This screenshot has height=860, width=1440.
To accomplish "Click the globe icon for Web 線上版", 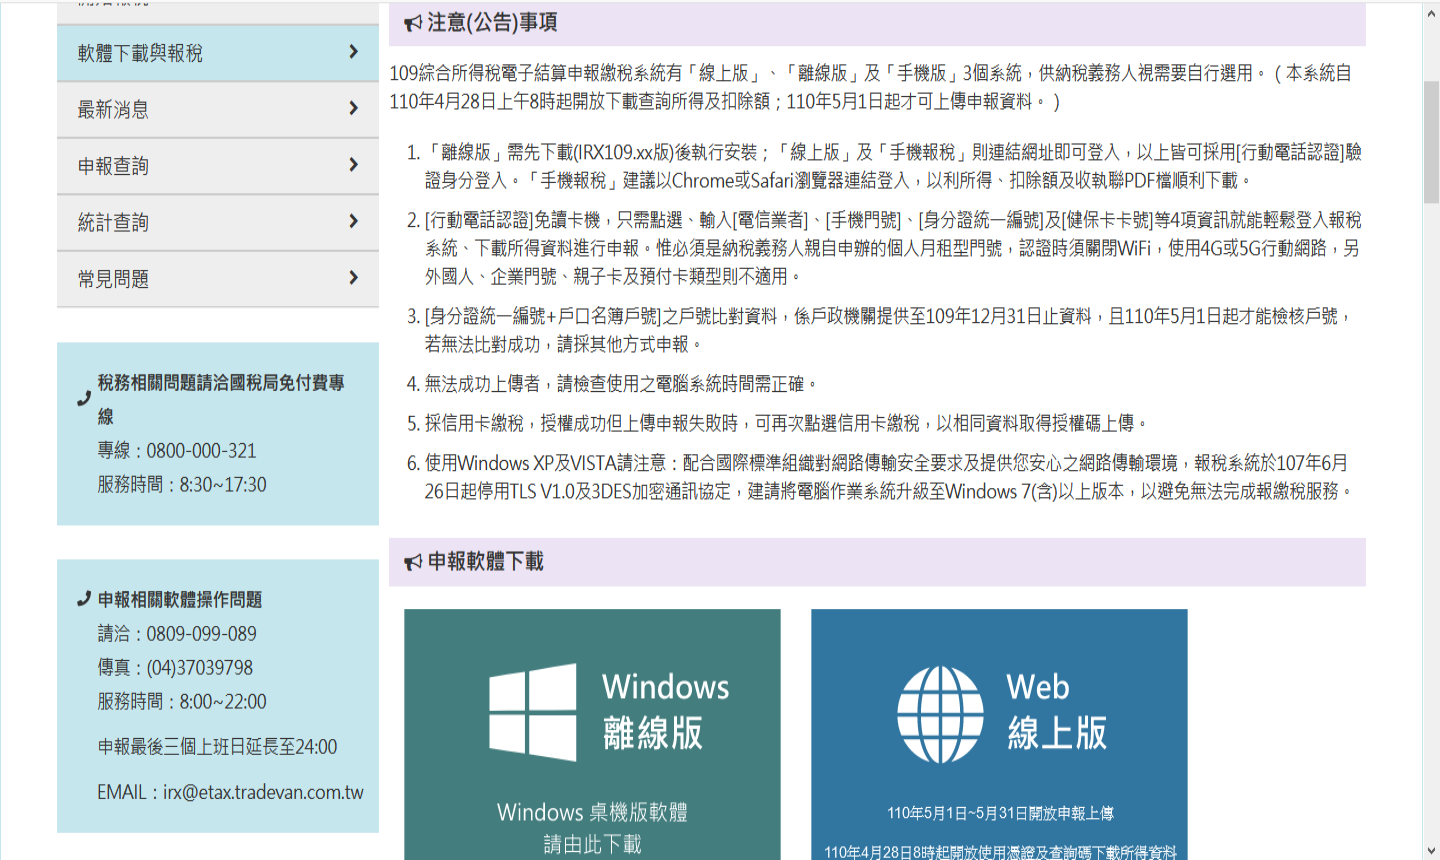I will pyautogui.click(x=940, y=715).
